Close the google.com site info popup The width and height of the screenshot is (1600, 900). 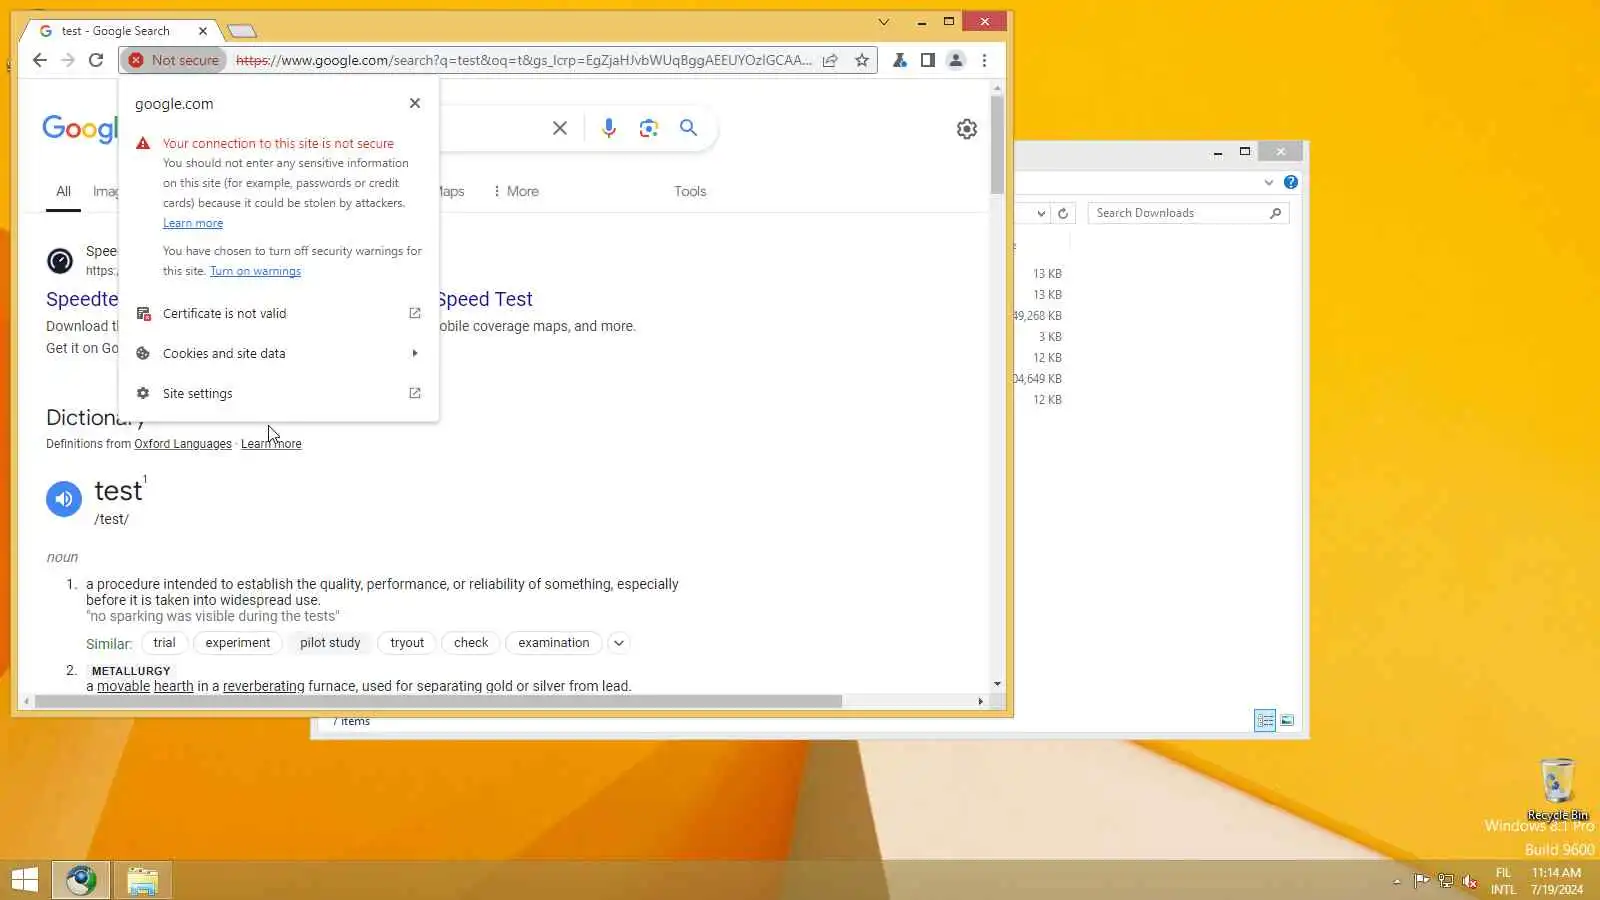415,103
